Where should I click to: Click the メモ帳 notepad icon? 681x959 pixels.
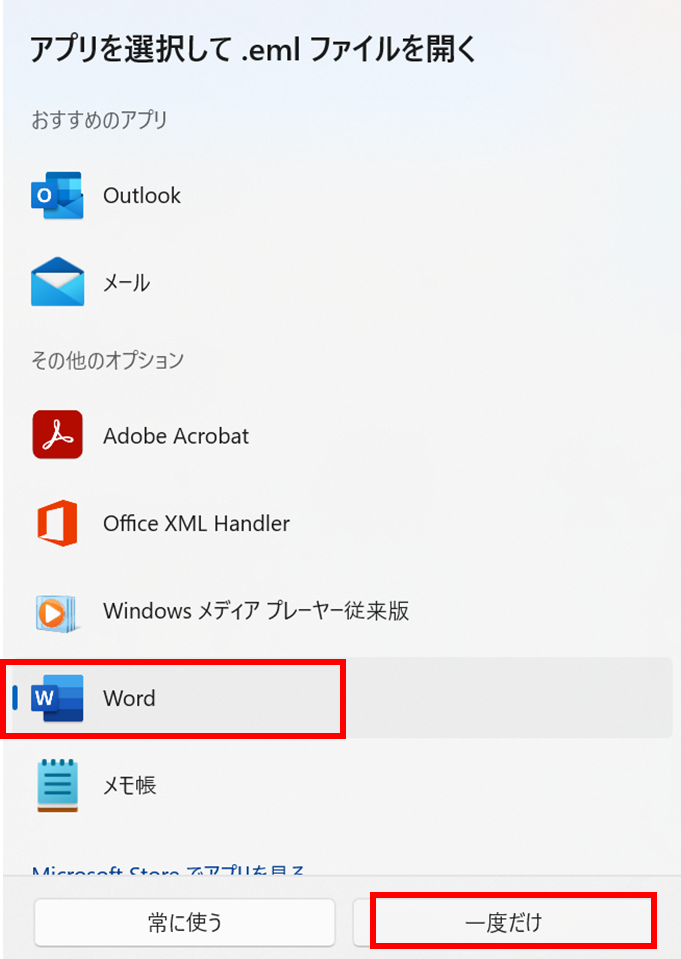[58, 786]
